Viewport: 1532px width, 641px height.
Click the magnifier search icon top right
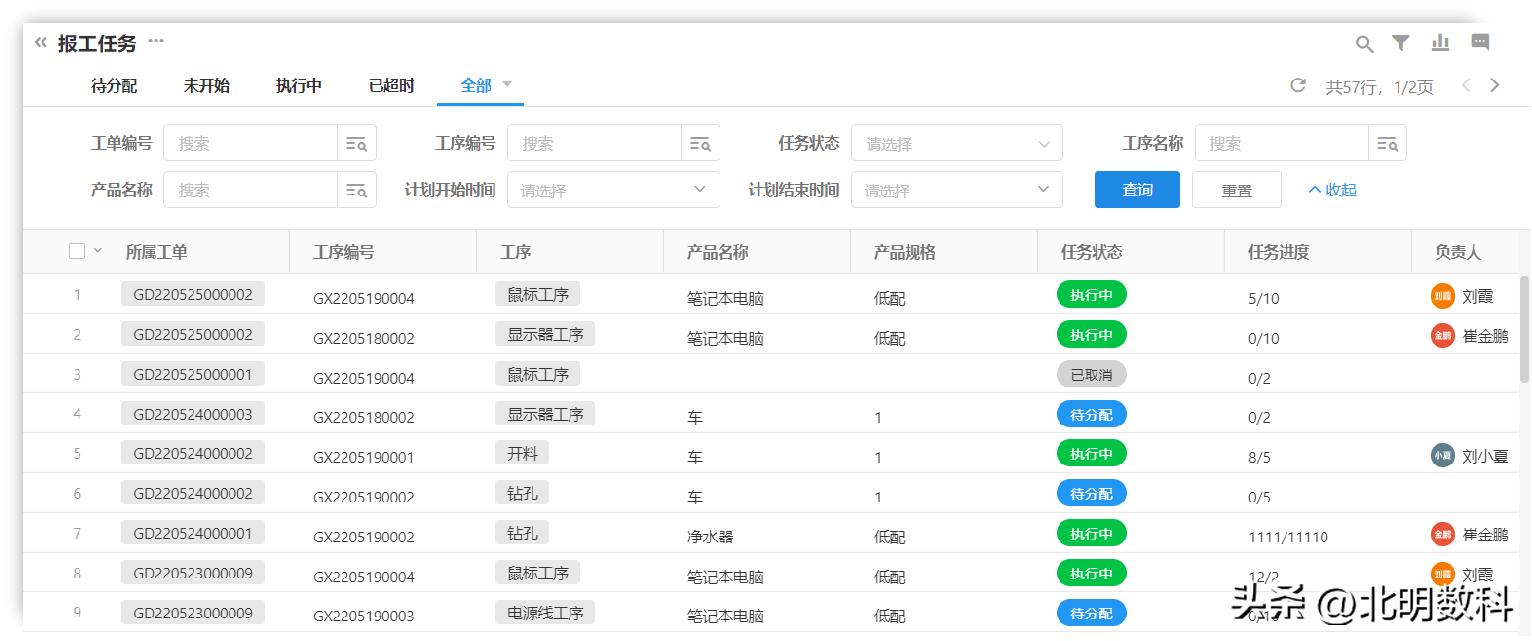[x=1364, y=44]
